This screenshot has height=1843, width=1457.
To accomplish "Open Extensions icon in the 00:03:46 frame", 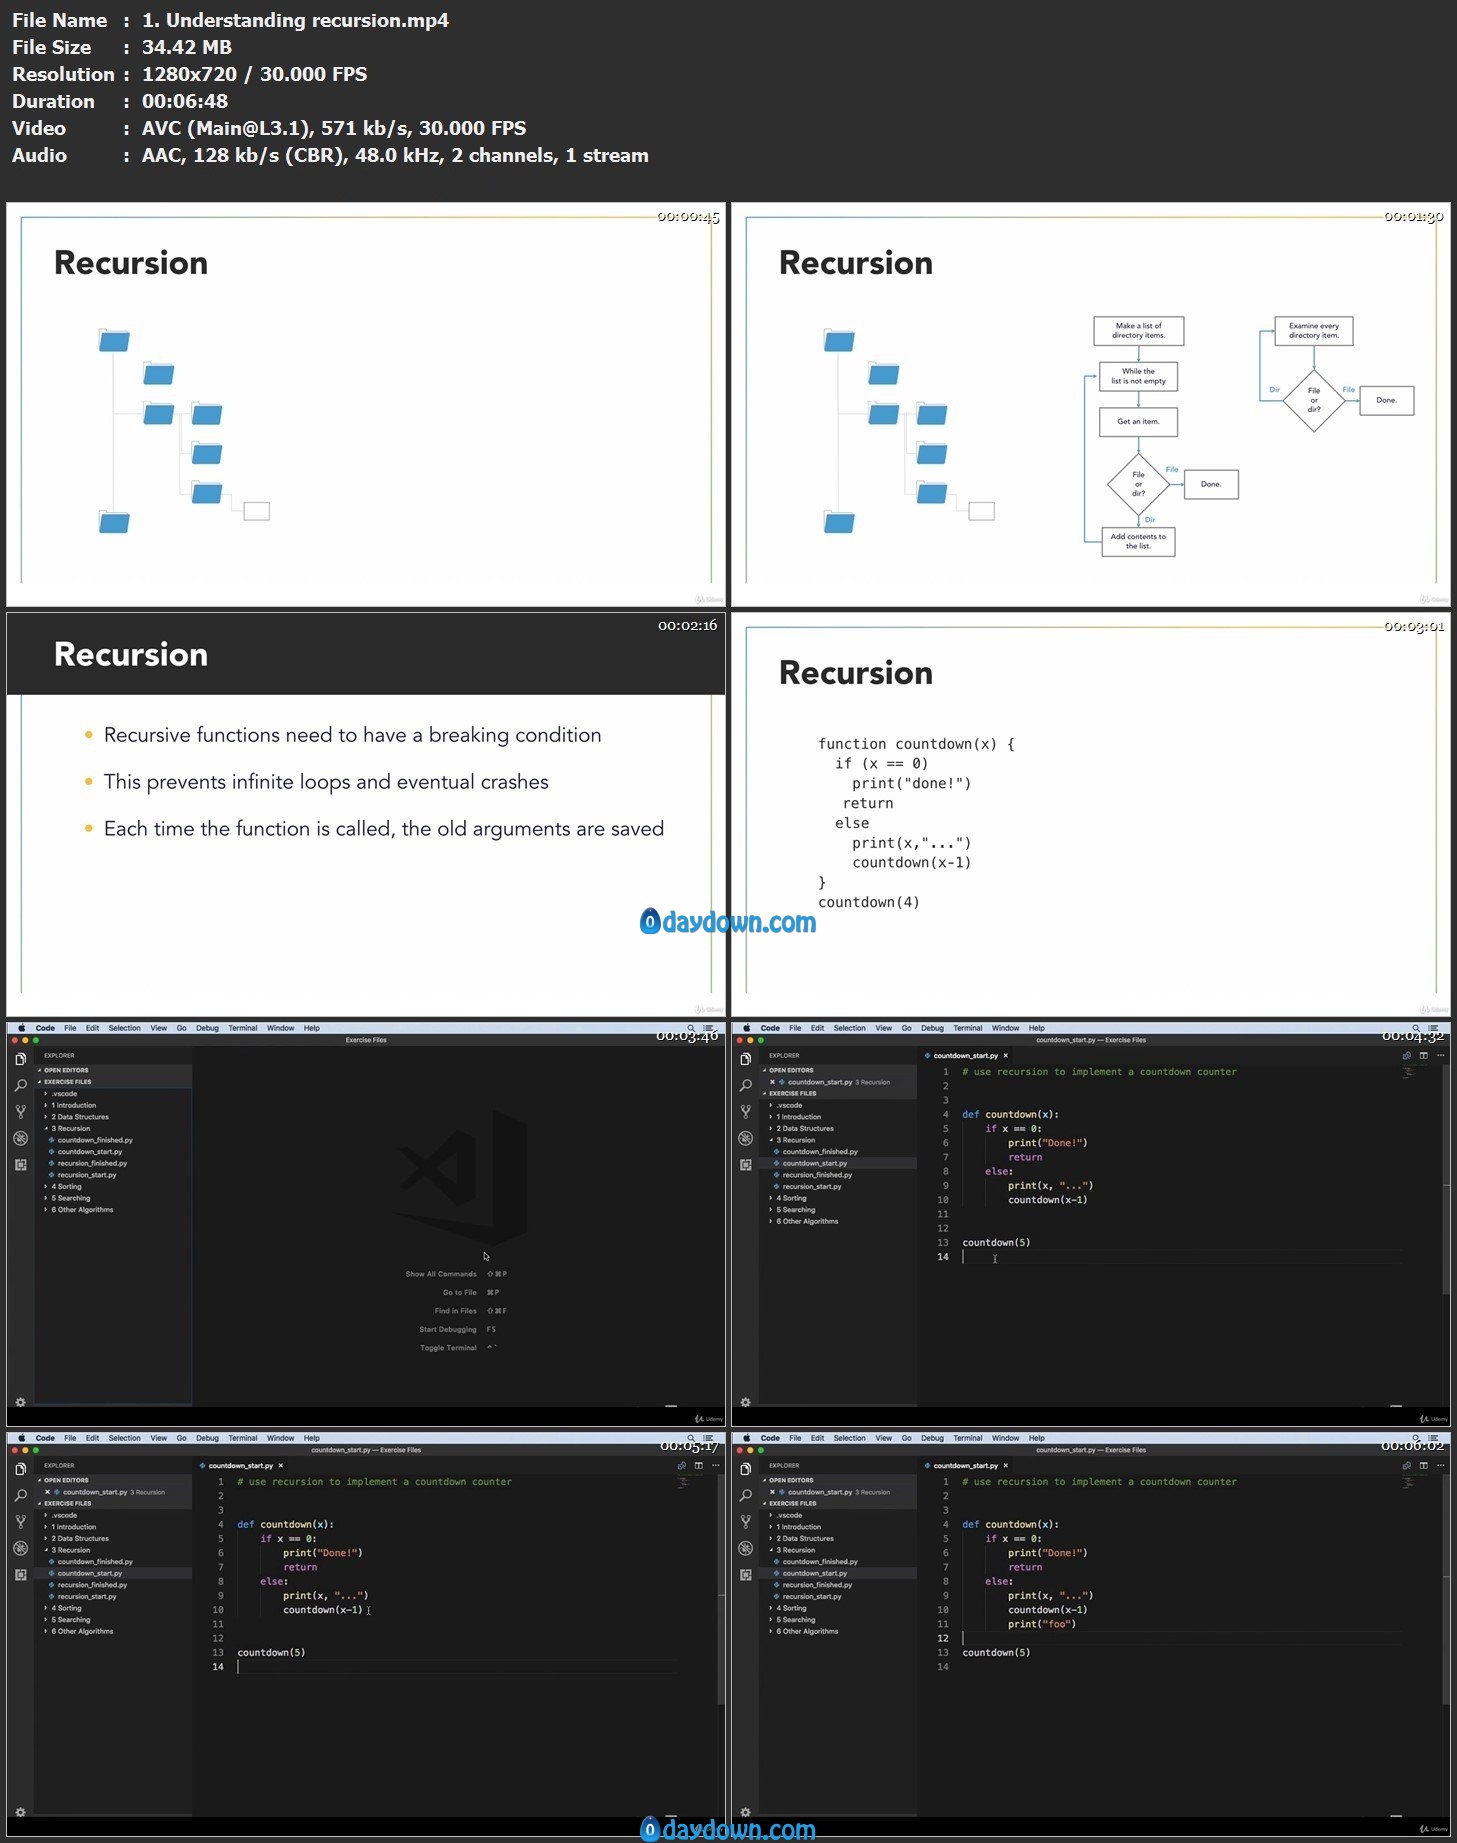I will 20,1165.
